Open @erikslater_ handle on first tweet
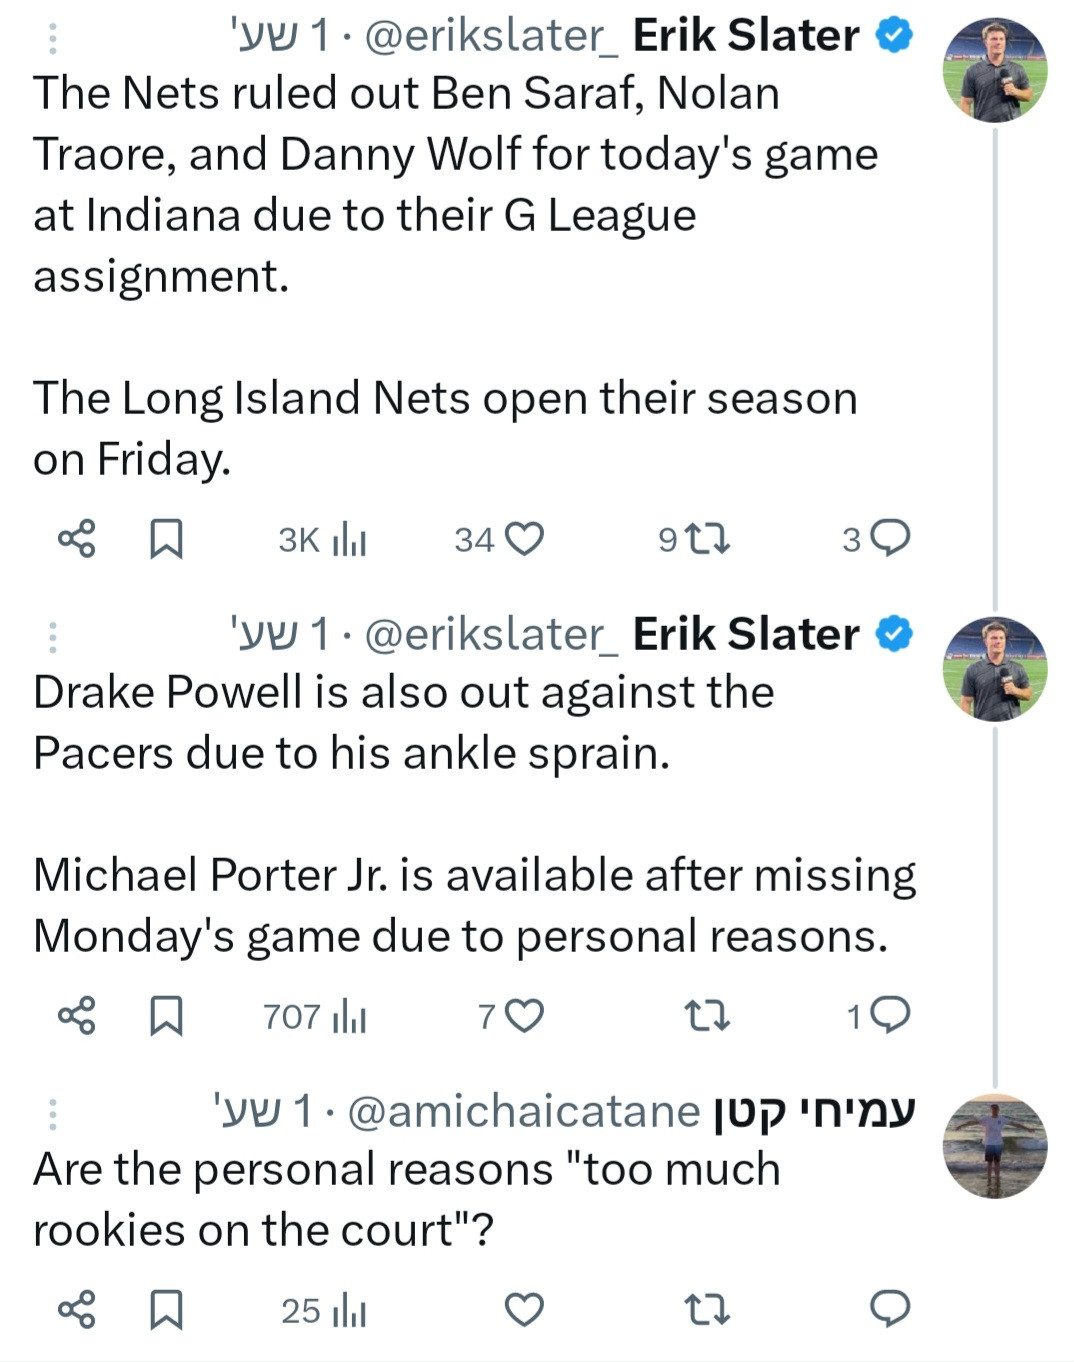 pyautogui.click(x=491, y=37)
